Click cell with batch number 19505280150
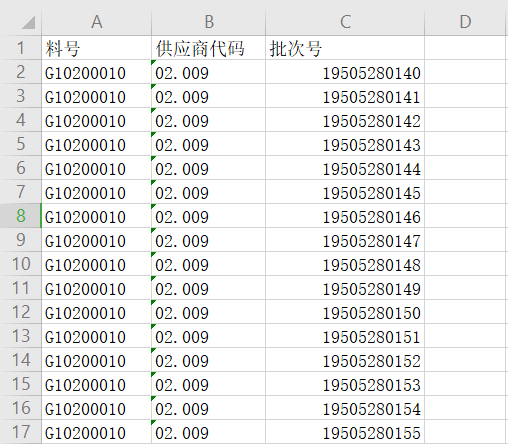508x444 pixels. [x=345, y=312]
